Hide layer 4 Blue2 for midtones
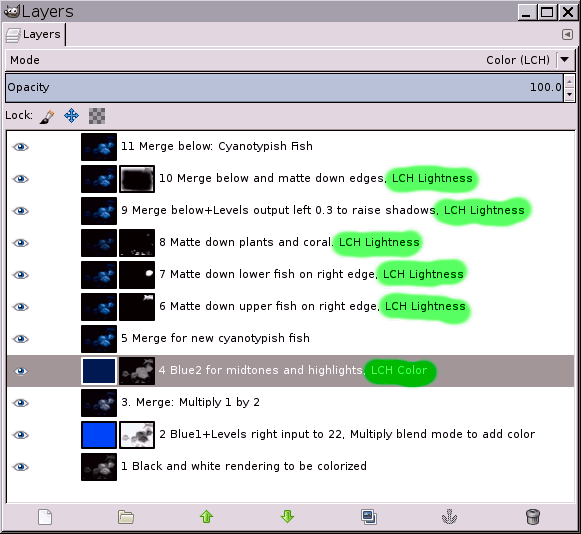581x534 pixels. click(x=21, y=371)
